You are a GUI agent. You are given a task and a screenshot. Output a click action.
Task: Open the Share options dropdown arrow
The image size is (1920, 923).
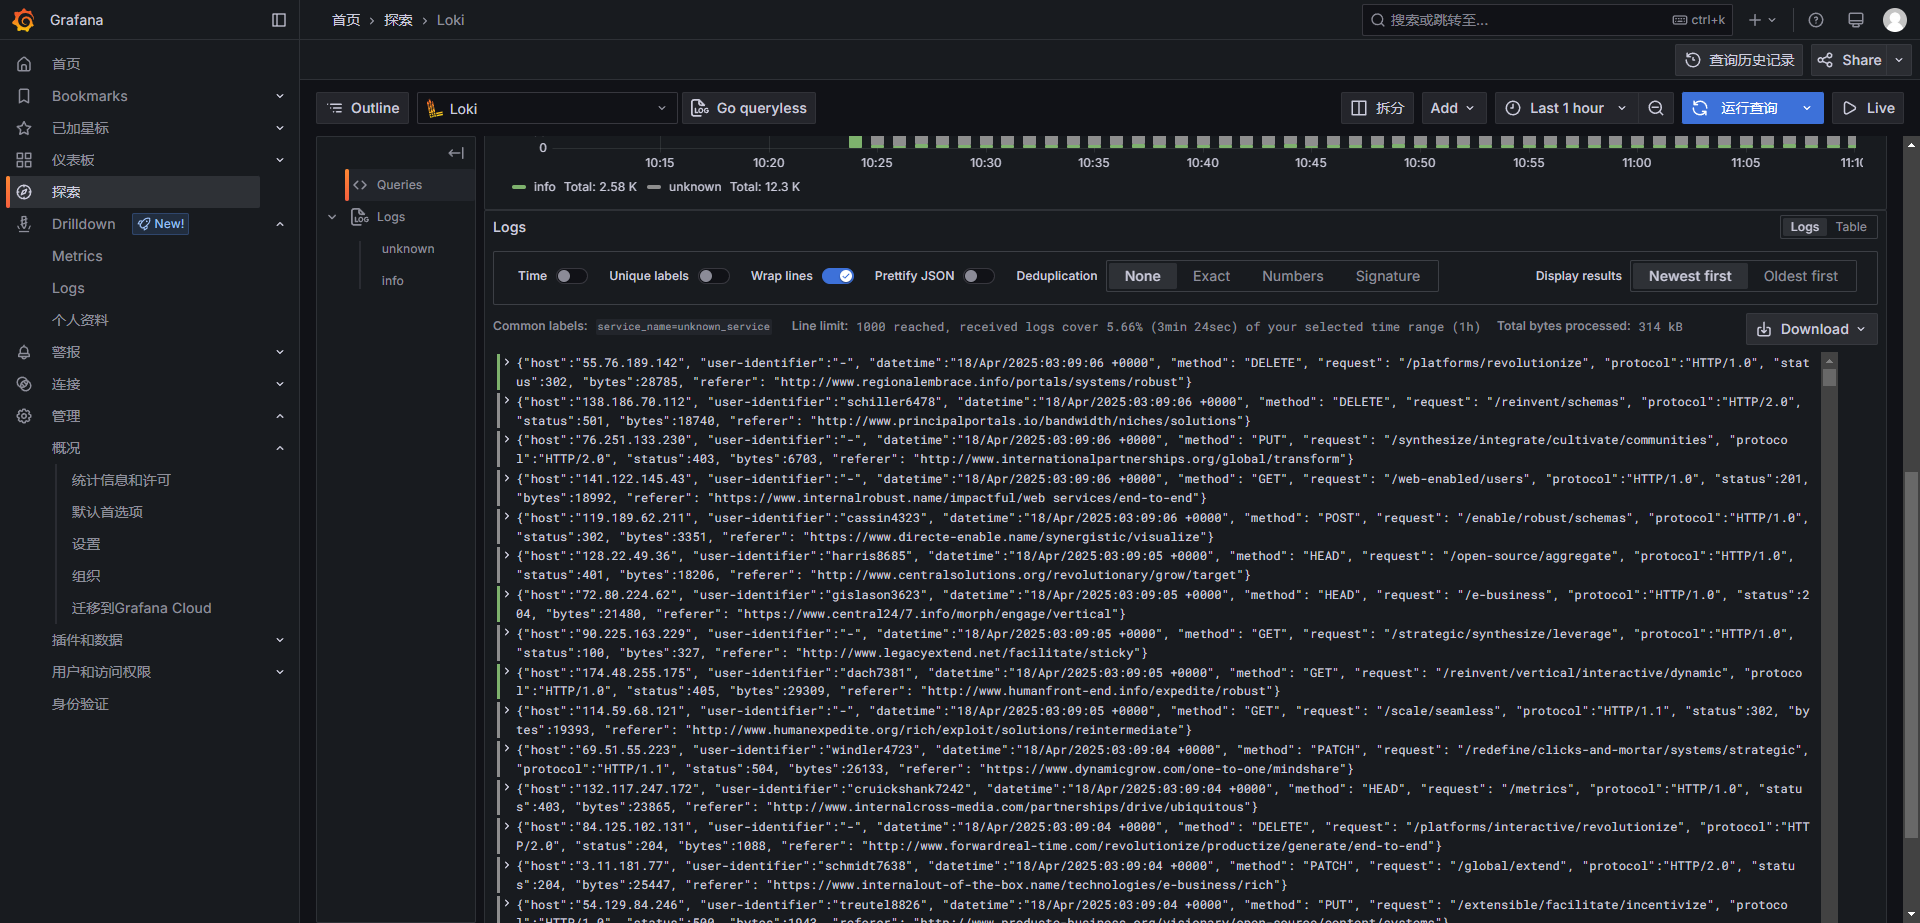(x=1899, y=60)
